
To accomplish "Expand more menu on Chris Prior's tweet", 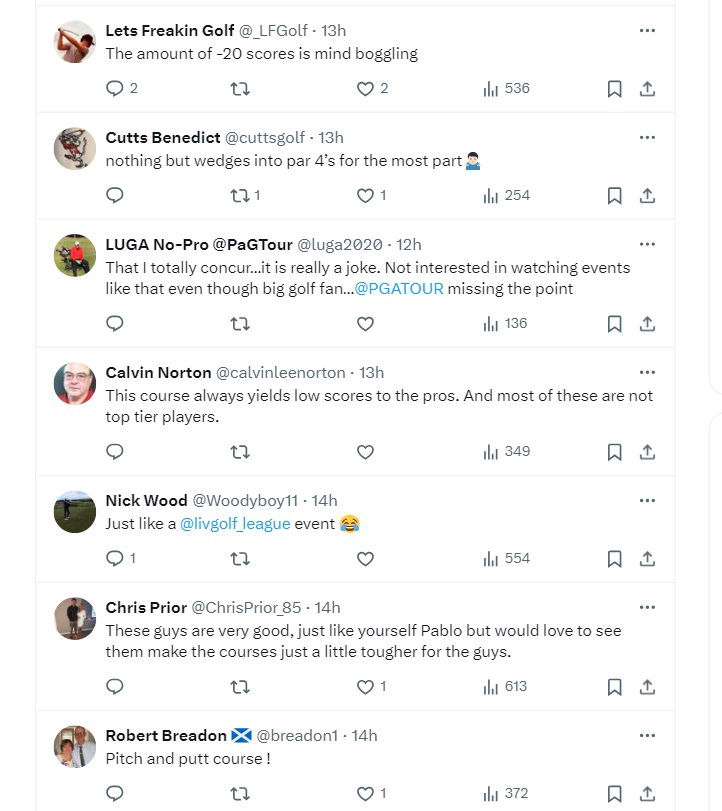I will pyautogui.click(x=647, y=607).
